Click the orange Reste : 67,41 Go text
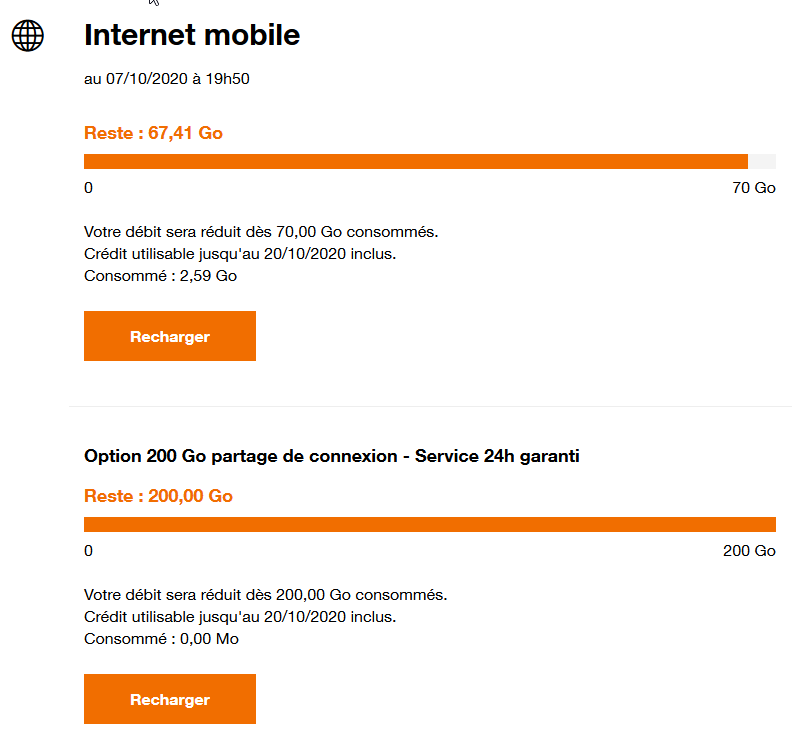The width and height of the screenshot is (792, 746). click(x=153, y=133)
